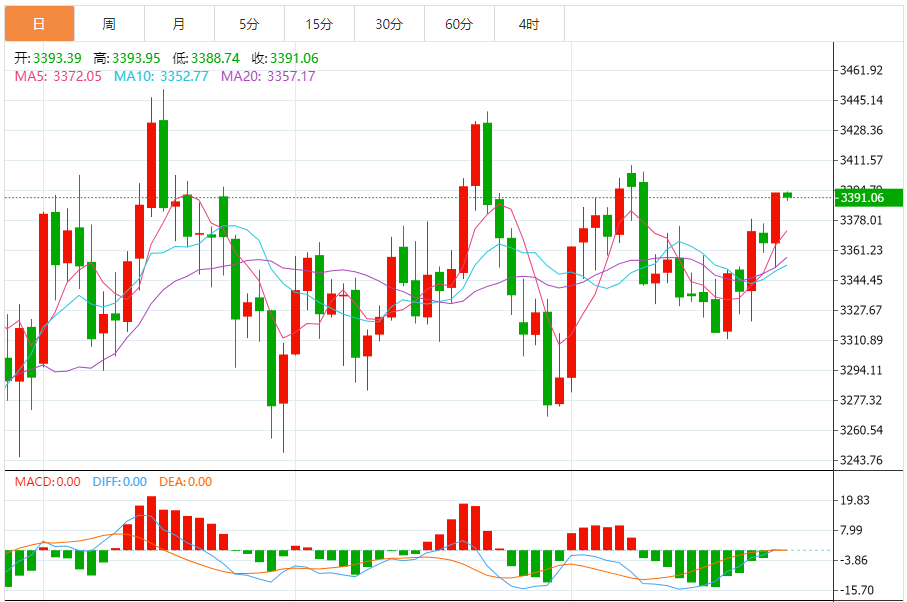The image size is (907, 602).
Task: Click the DEA value label
Action: (186, 482)
